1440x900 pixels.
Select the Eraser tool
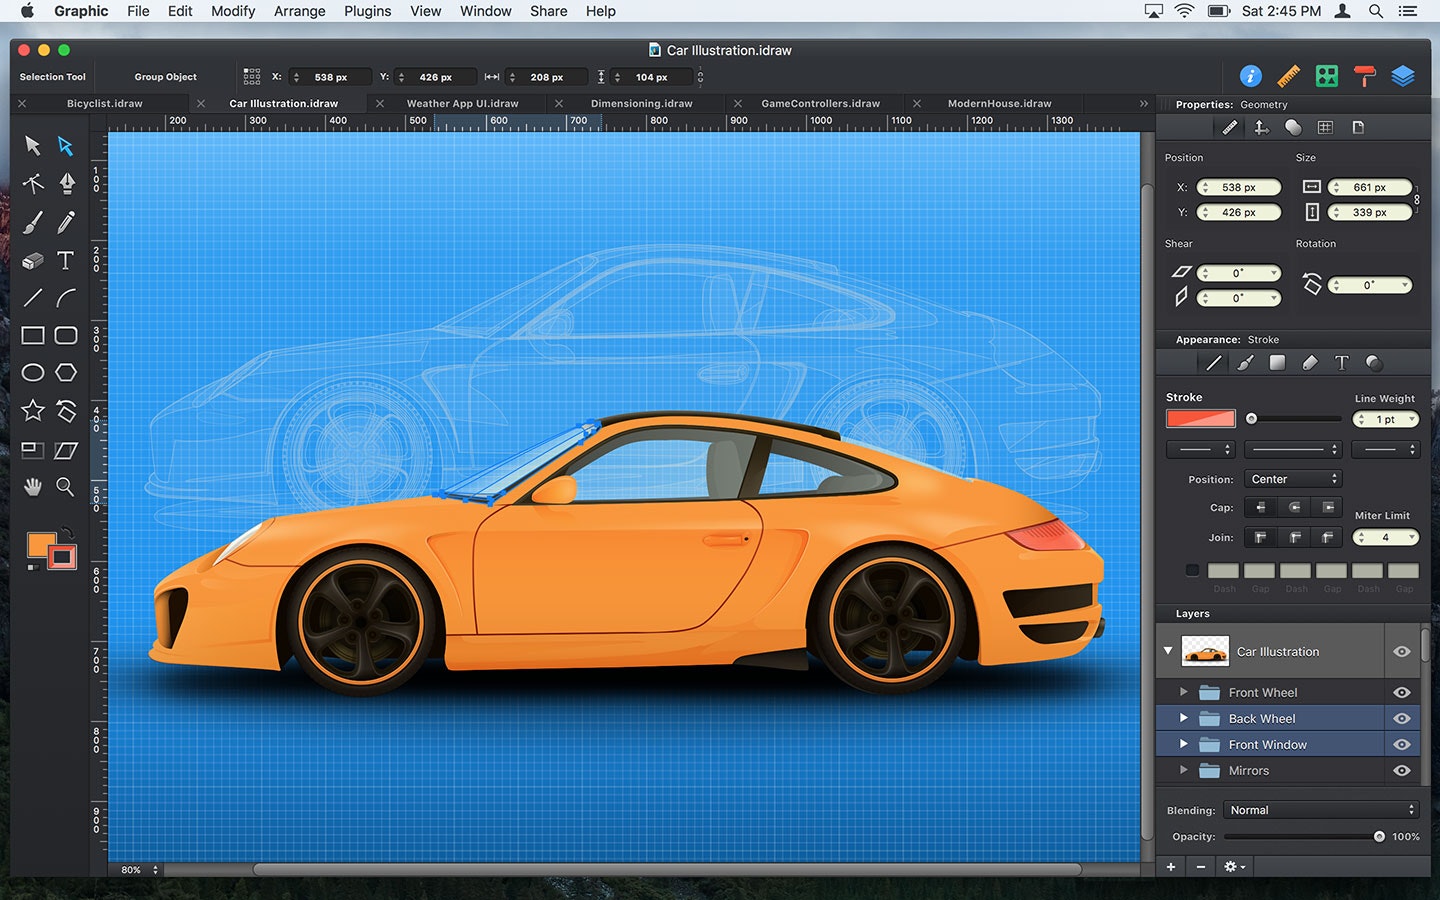tap(32, 260)
